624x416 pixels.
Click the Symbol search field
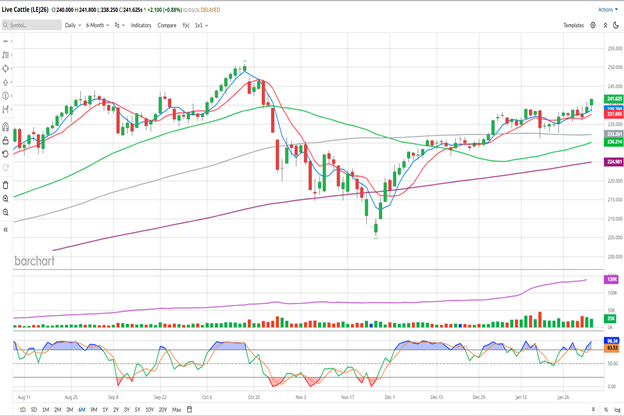click(32, 25)
